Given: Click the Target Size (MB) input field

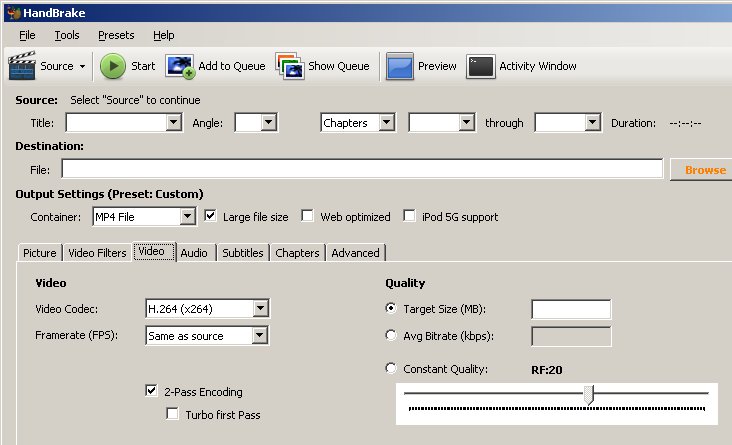Looking at the screenshot, I should pos(571,309).
